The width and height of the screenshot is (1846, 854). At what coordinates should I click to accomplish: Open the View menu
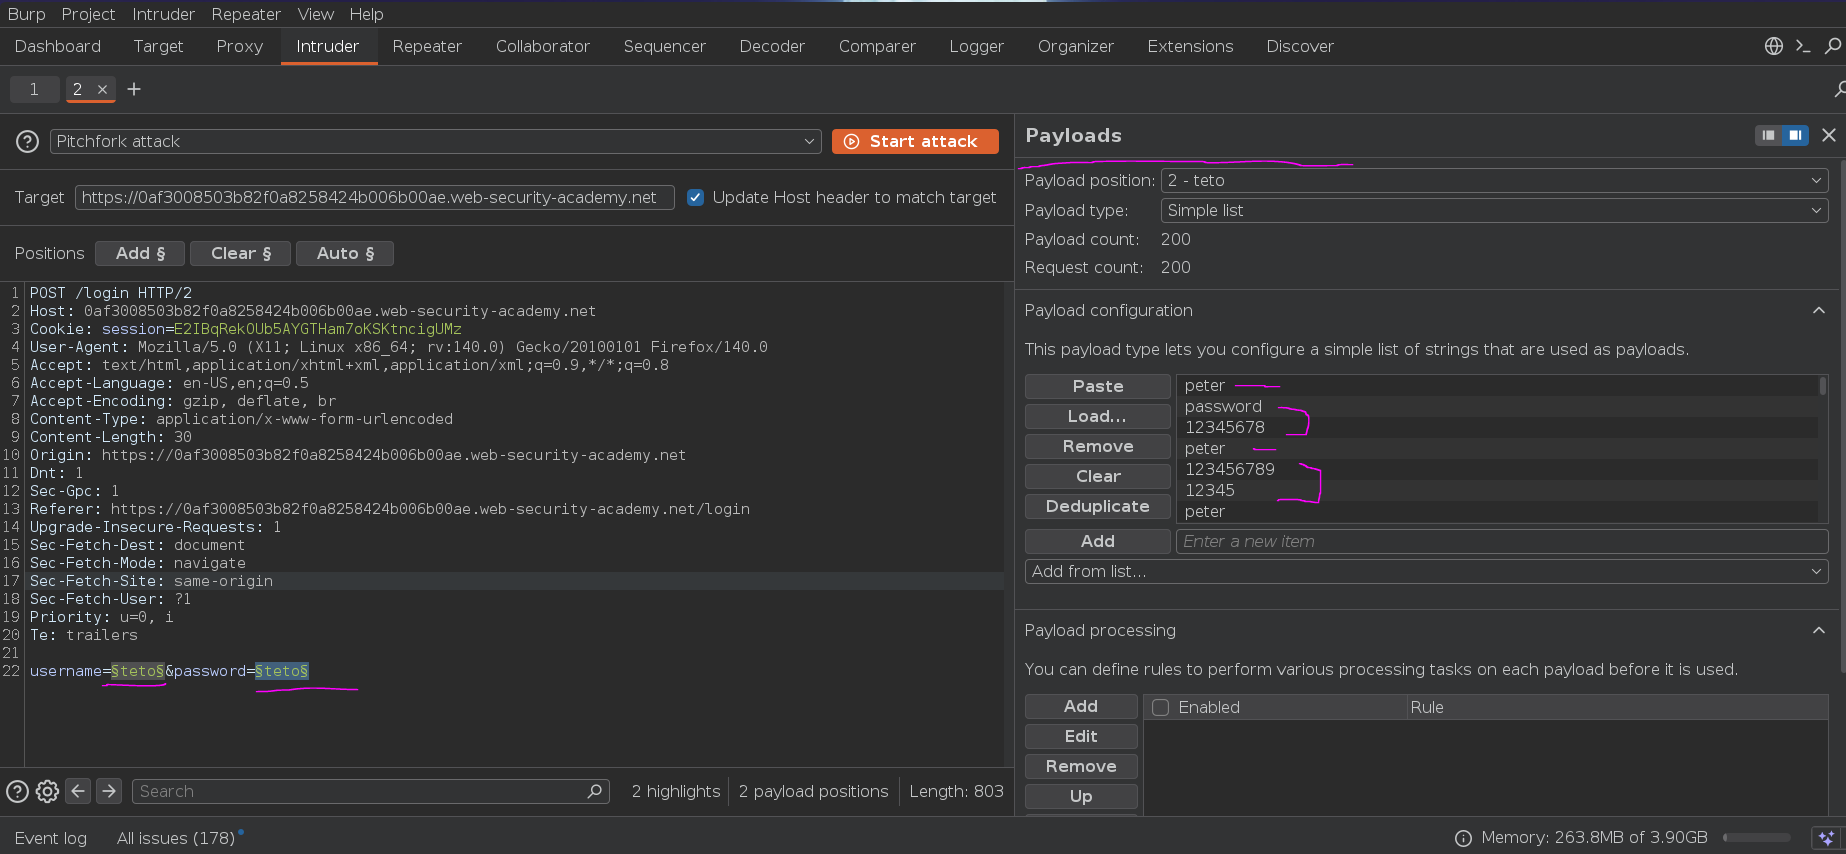[x=315, y=14]
